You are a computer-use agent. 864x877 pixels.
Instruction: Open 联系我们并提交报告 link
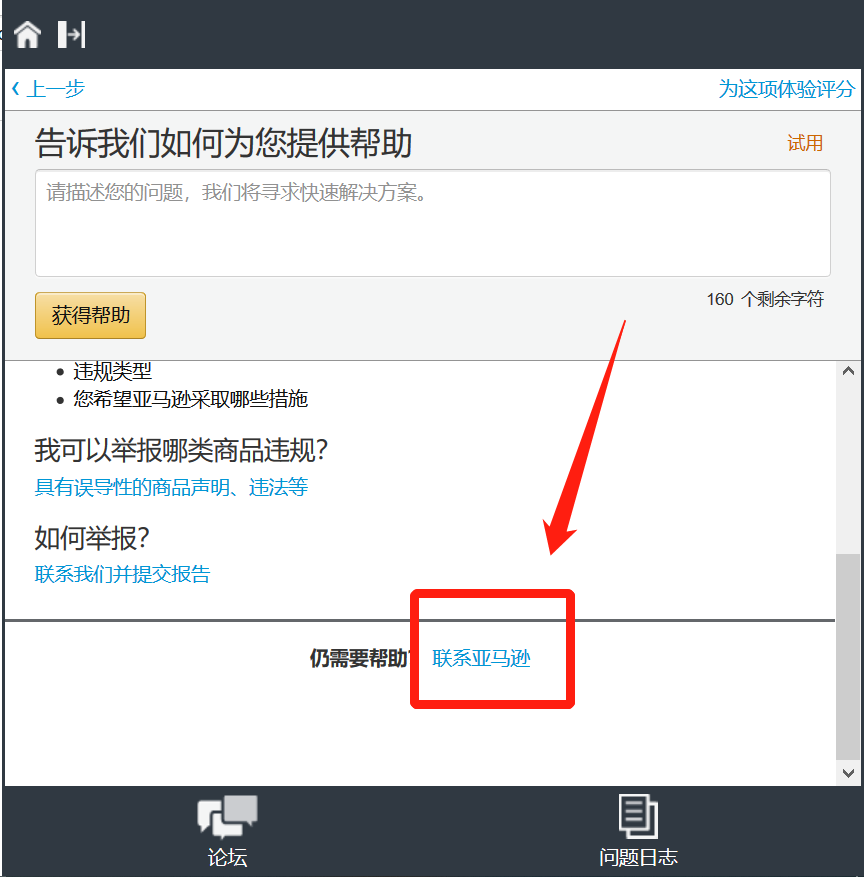click(122, 574)
